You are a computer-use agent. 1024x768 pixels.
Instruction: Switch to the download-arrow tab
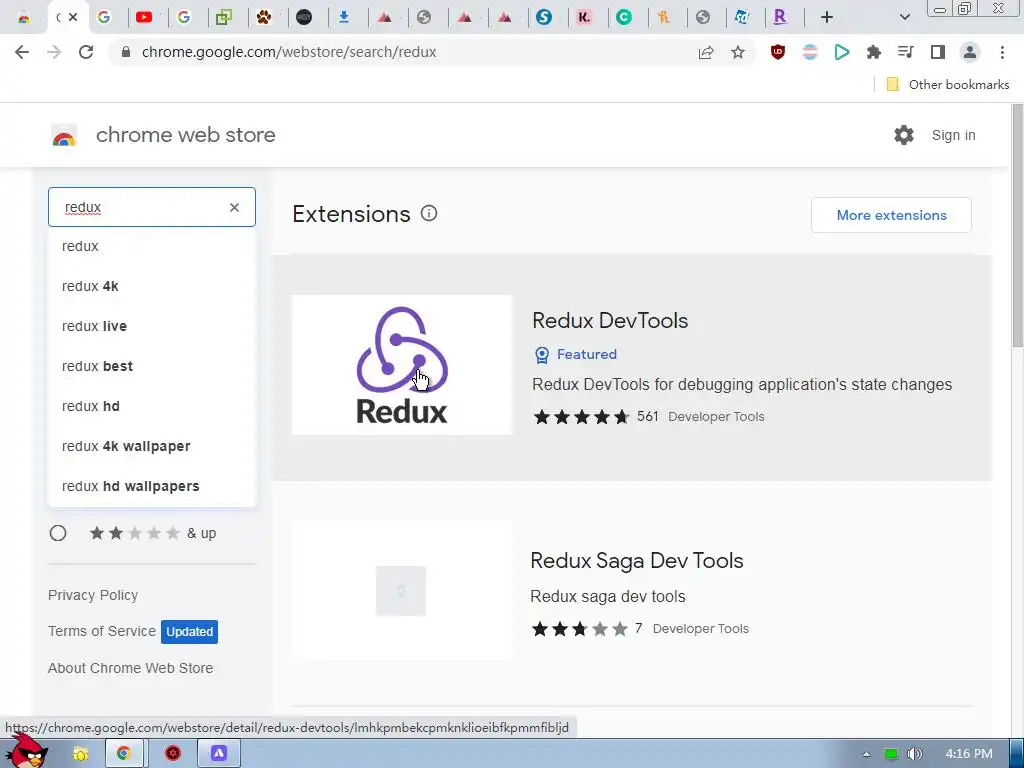coord(344,18)
